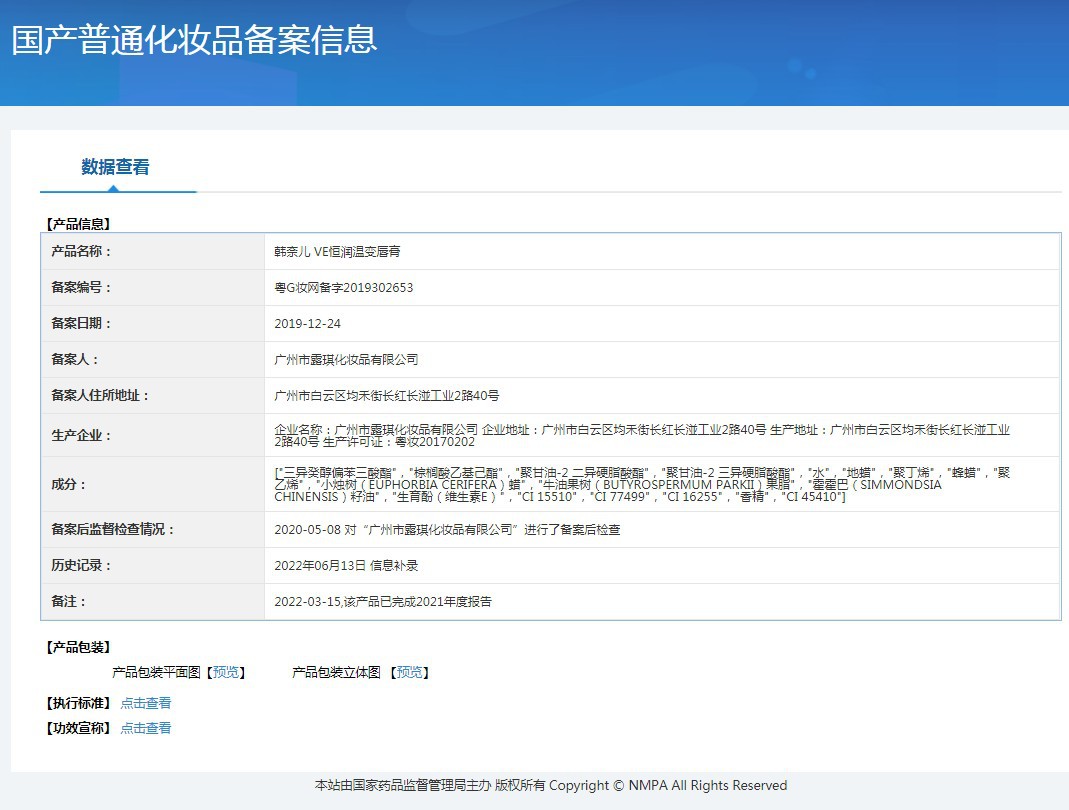Select the product name 韩奈儿 VE恒润温变唇膏

point(338,252)
